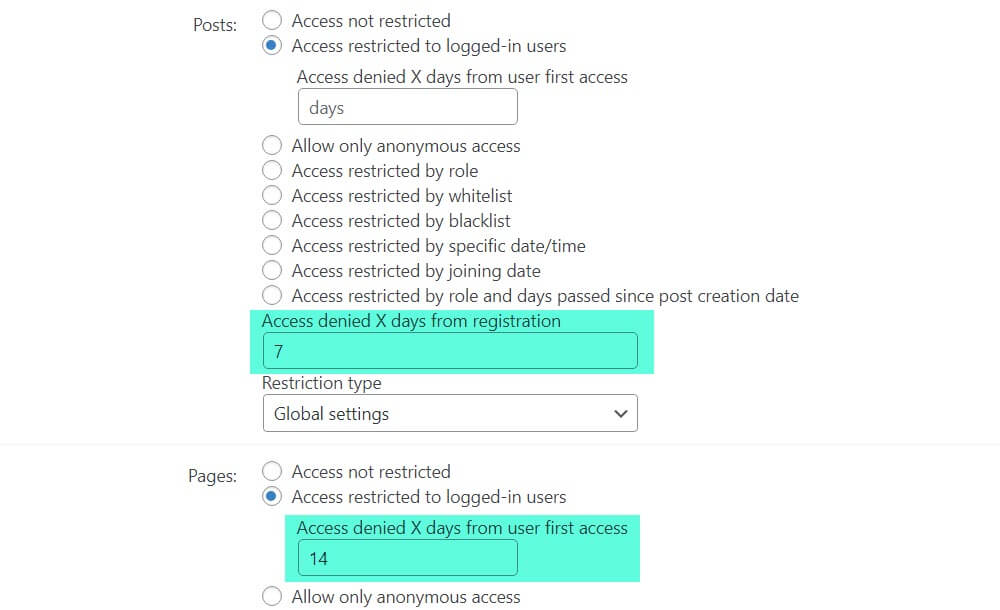The width and height of the screenshot is (1000, 610).
Task: Choose role and days since post creation radio
Action: tap(272, 296)
